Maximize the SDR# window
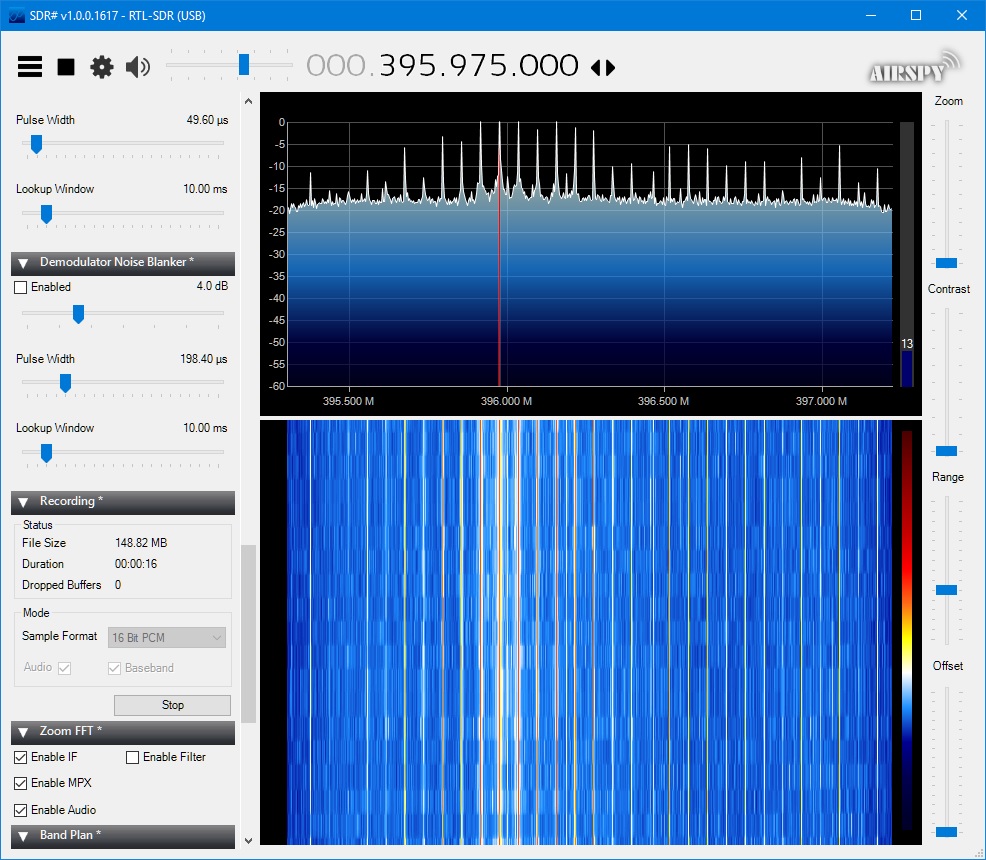Image resolution: width=986 pixels, height=860 pixels. (916, 15)
